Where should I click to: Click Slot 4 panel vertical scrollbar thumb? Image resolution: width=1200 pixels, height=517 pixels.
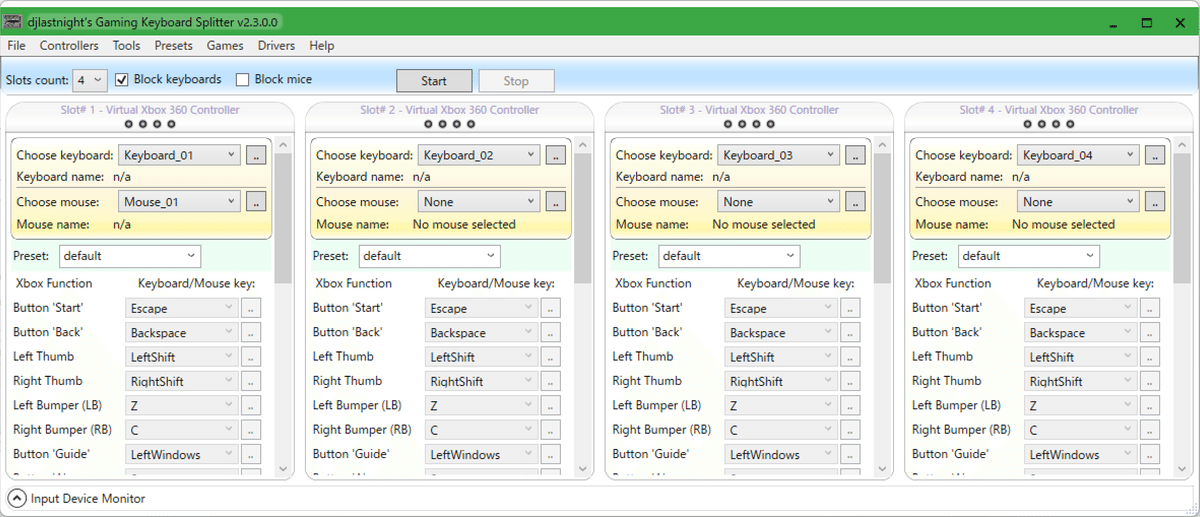pyautogui.click(x=1182, y=218)
